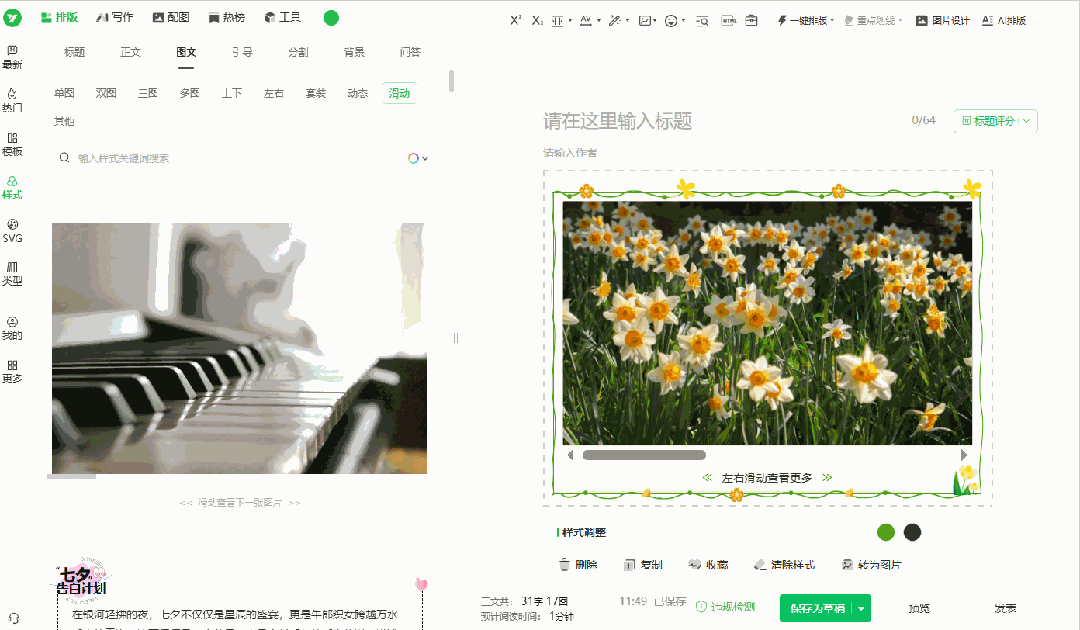Select the 双图 double-image filter
Screen dimensions: 1080x630
[106, 93]
